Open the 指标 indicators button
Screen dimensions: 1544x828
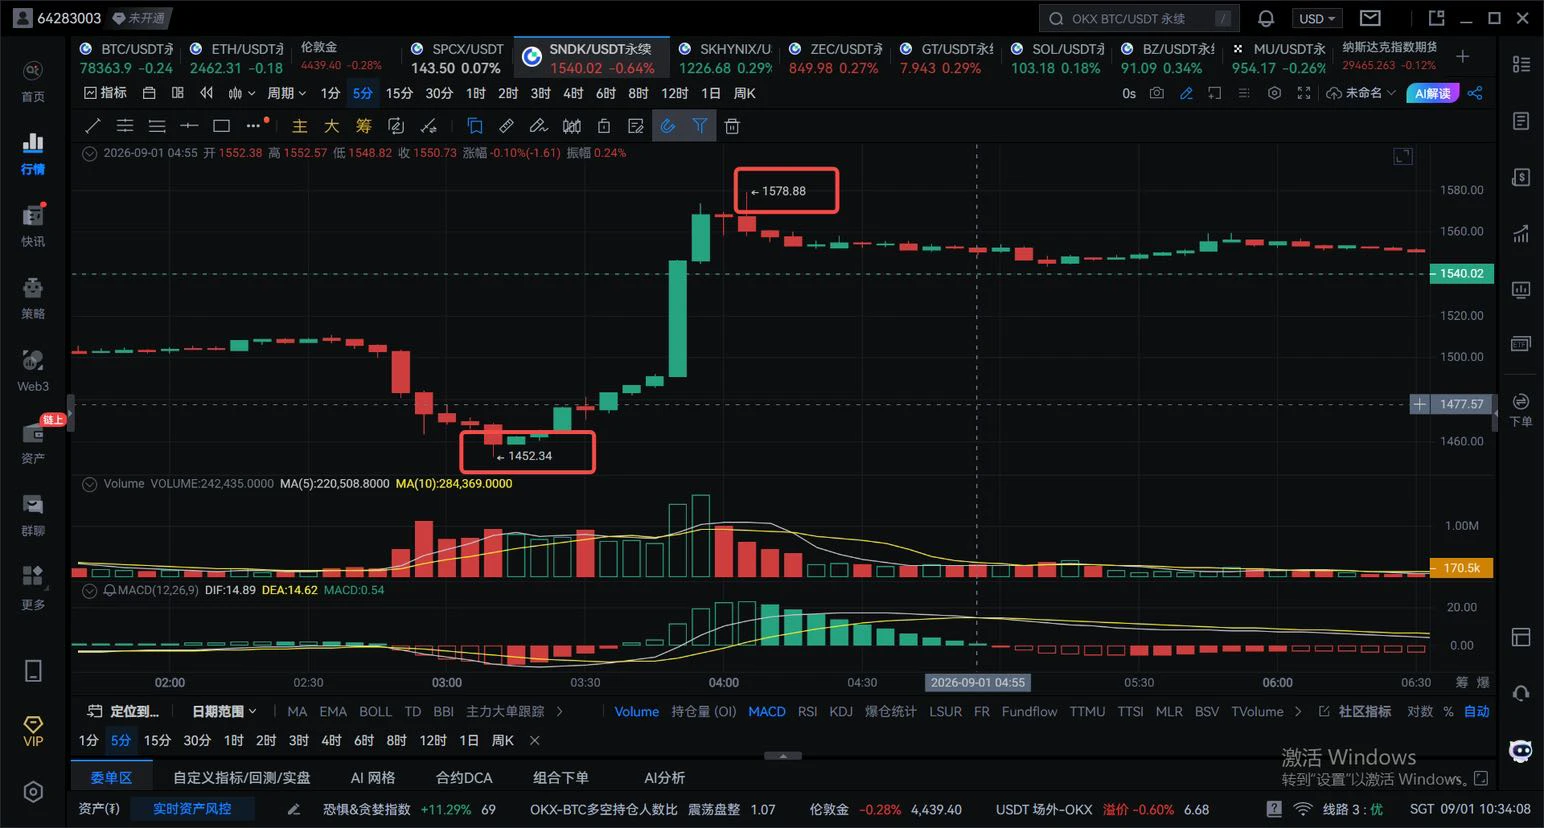click(x=105, y=93)
